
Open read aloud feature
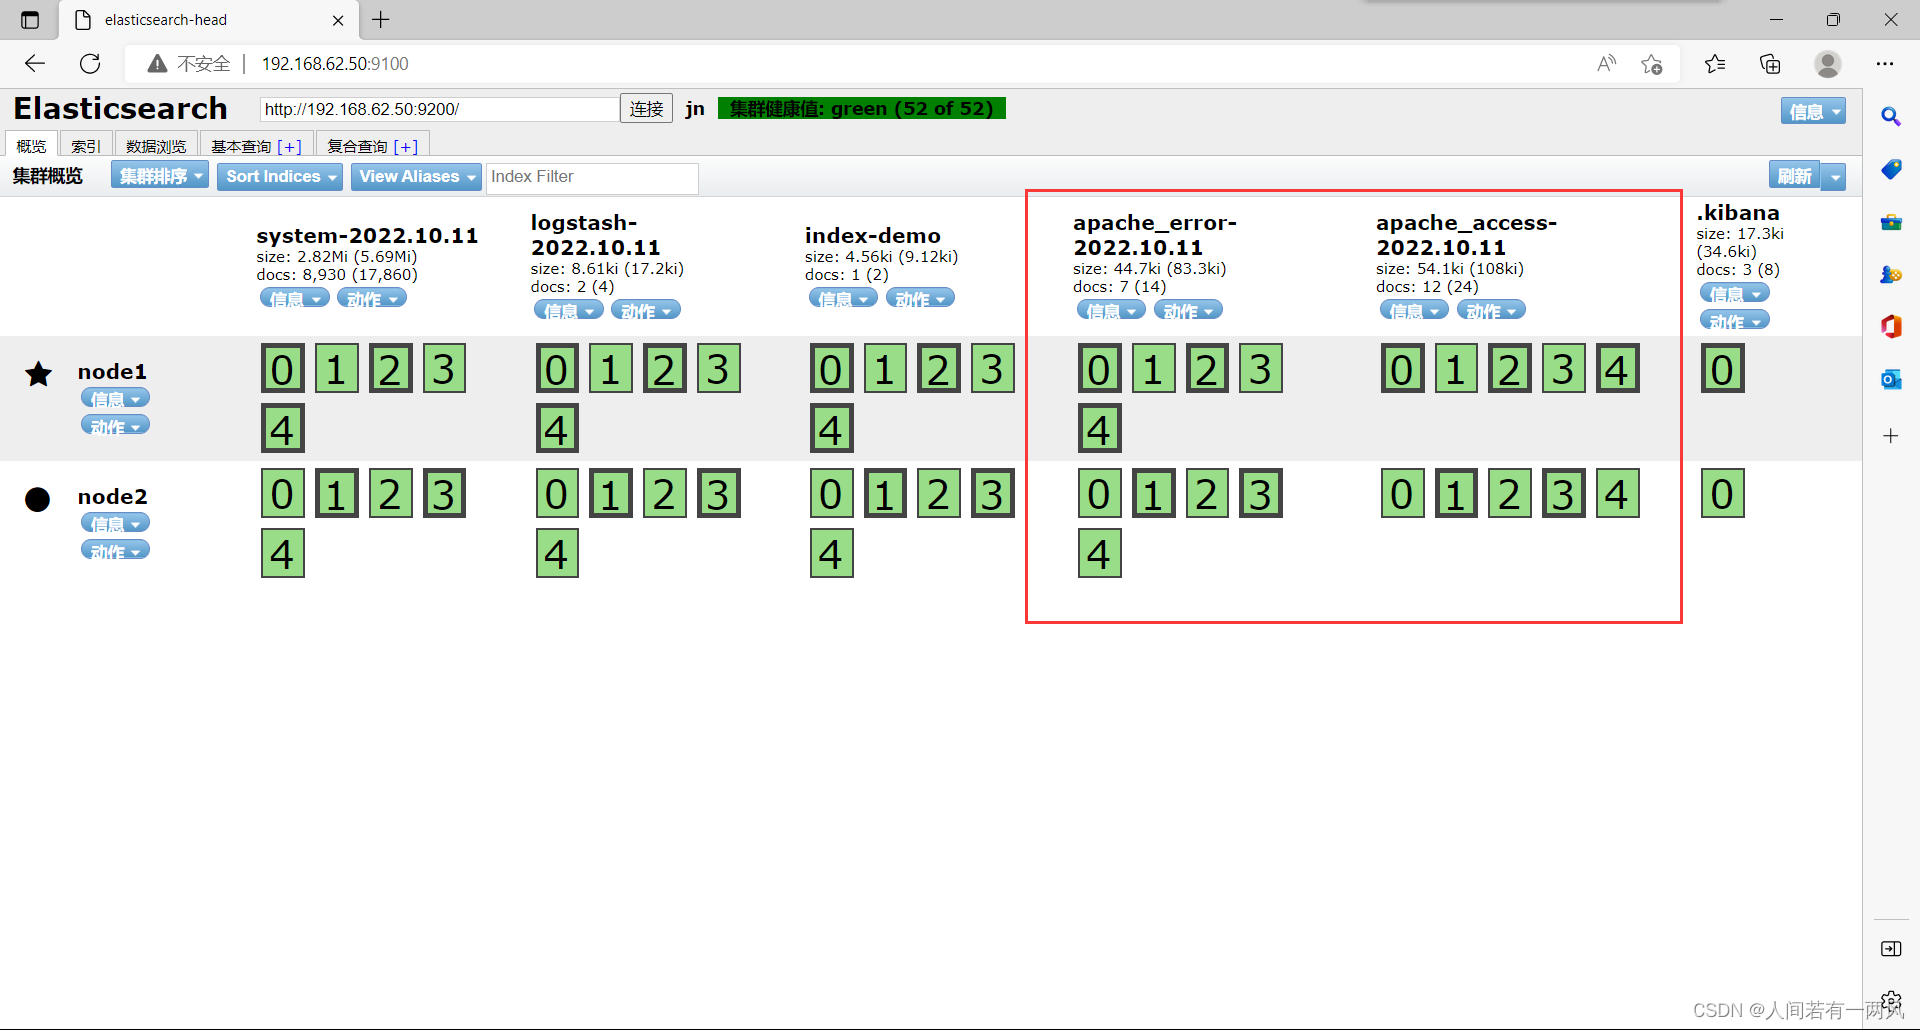tap(1606, 64)
